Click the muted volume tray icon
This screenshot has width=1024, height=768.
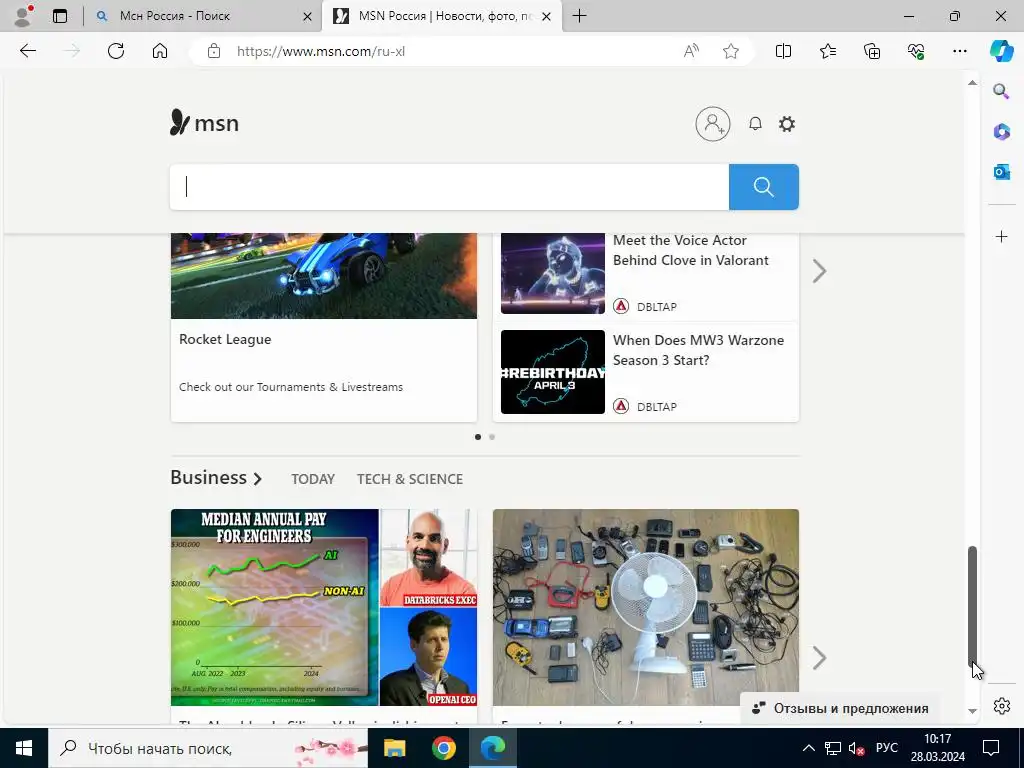(856, 748)
